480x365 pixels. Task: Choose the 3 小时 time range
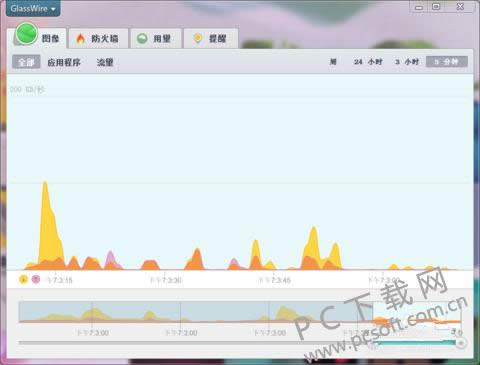click(407, 62)
